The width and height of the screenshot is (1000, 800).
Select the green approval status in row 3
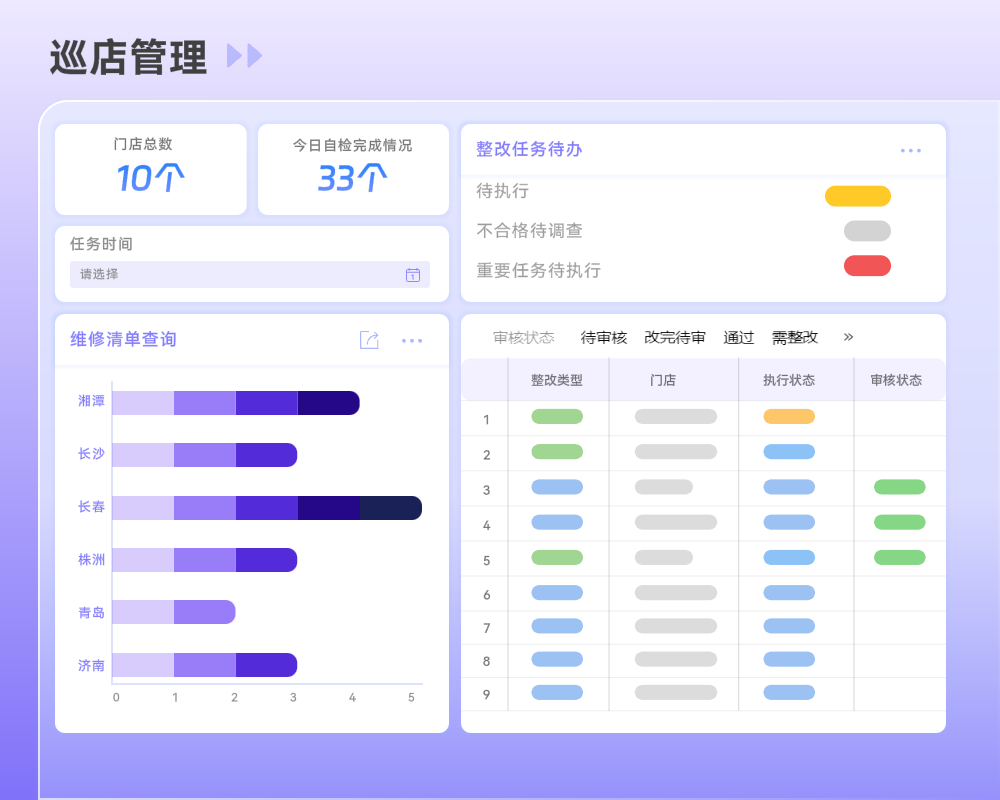900,487
